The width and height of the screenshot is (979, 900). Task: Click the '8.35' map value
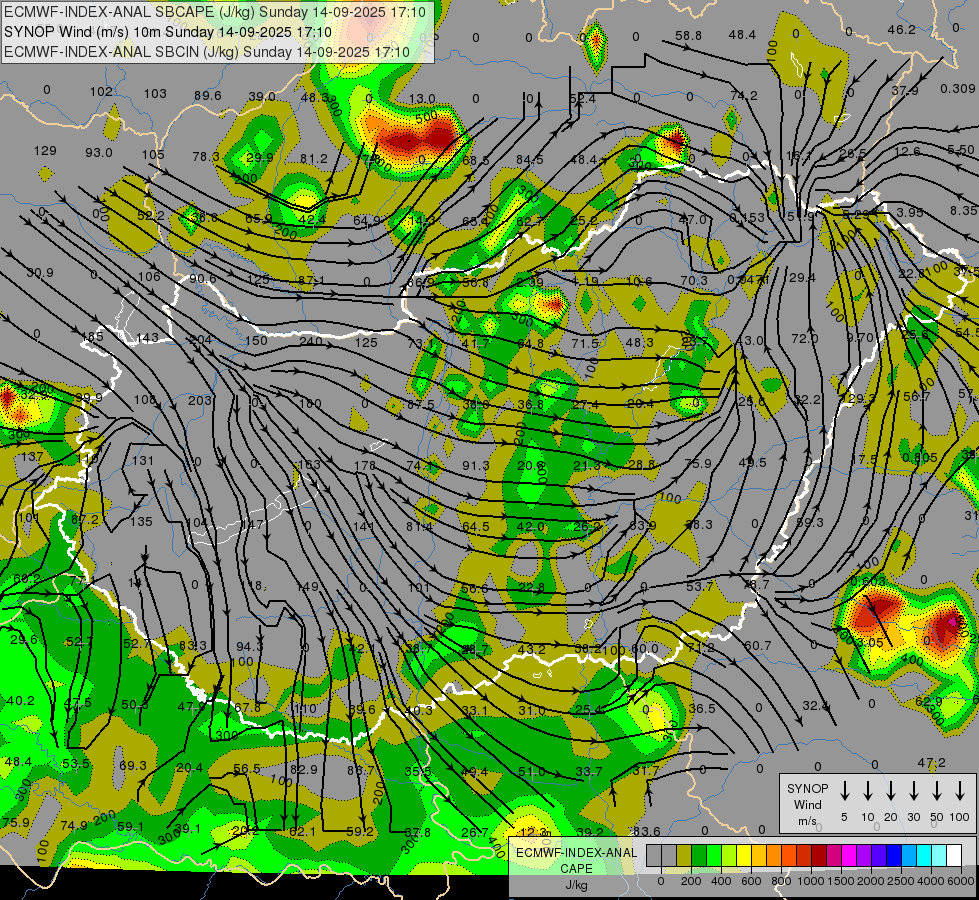coord(964,210)
